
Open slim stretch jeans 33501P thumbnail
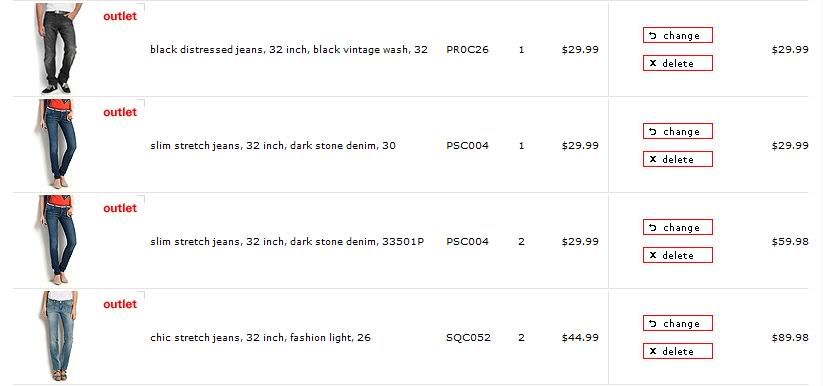pyautogui.click(x=58, y=240)
